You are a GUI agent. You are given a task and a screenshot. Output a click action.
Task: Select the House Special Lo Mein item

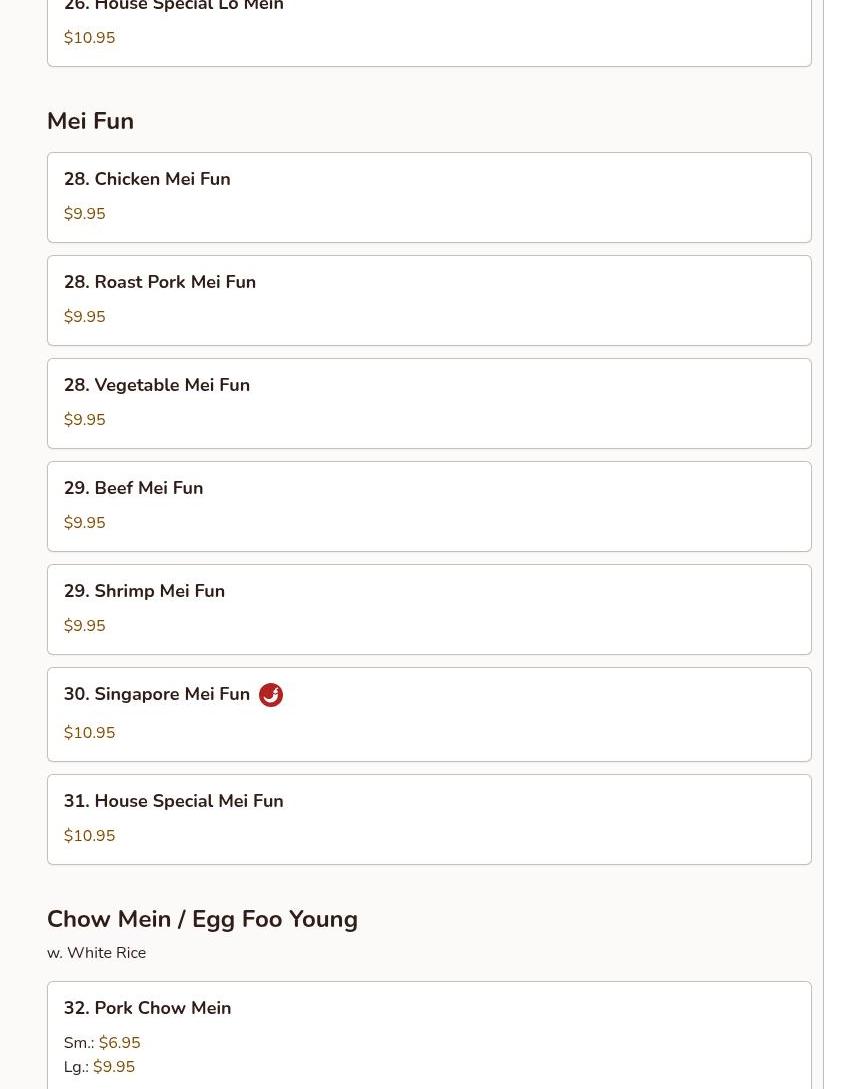tap(174, 8)
